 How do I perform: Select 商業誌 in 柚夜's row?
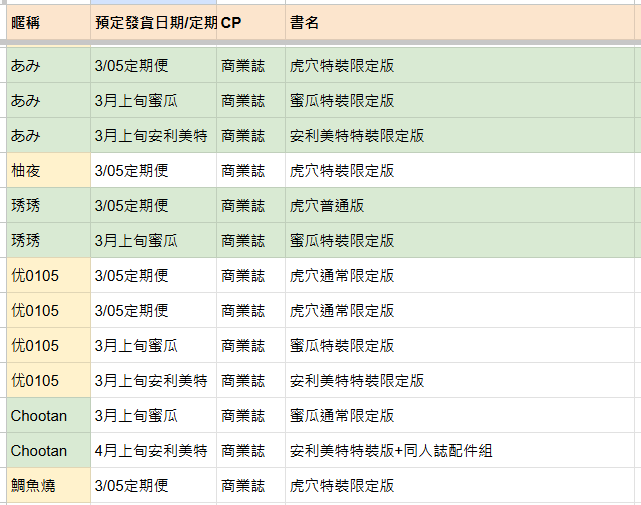click(x=251, y=171)
